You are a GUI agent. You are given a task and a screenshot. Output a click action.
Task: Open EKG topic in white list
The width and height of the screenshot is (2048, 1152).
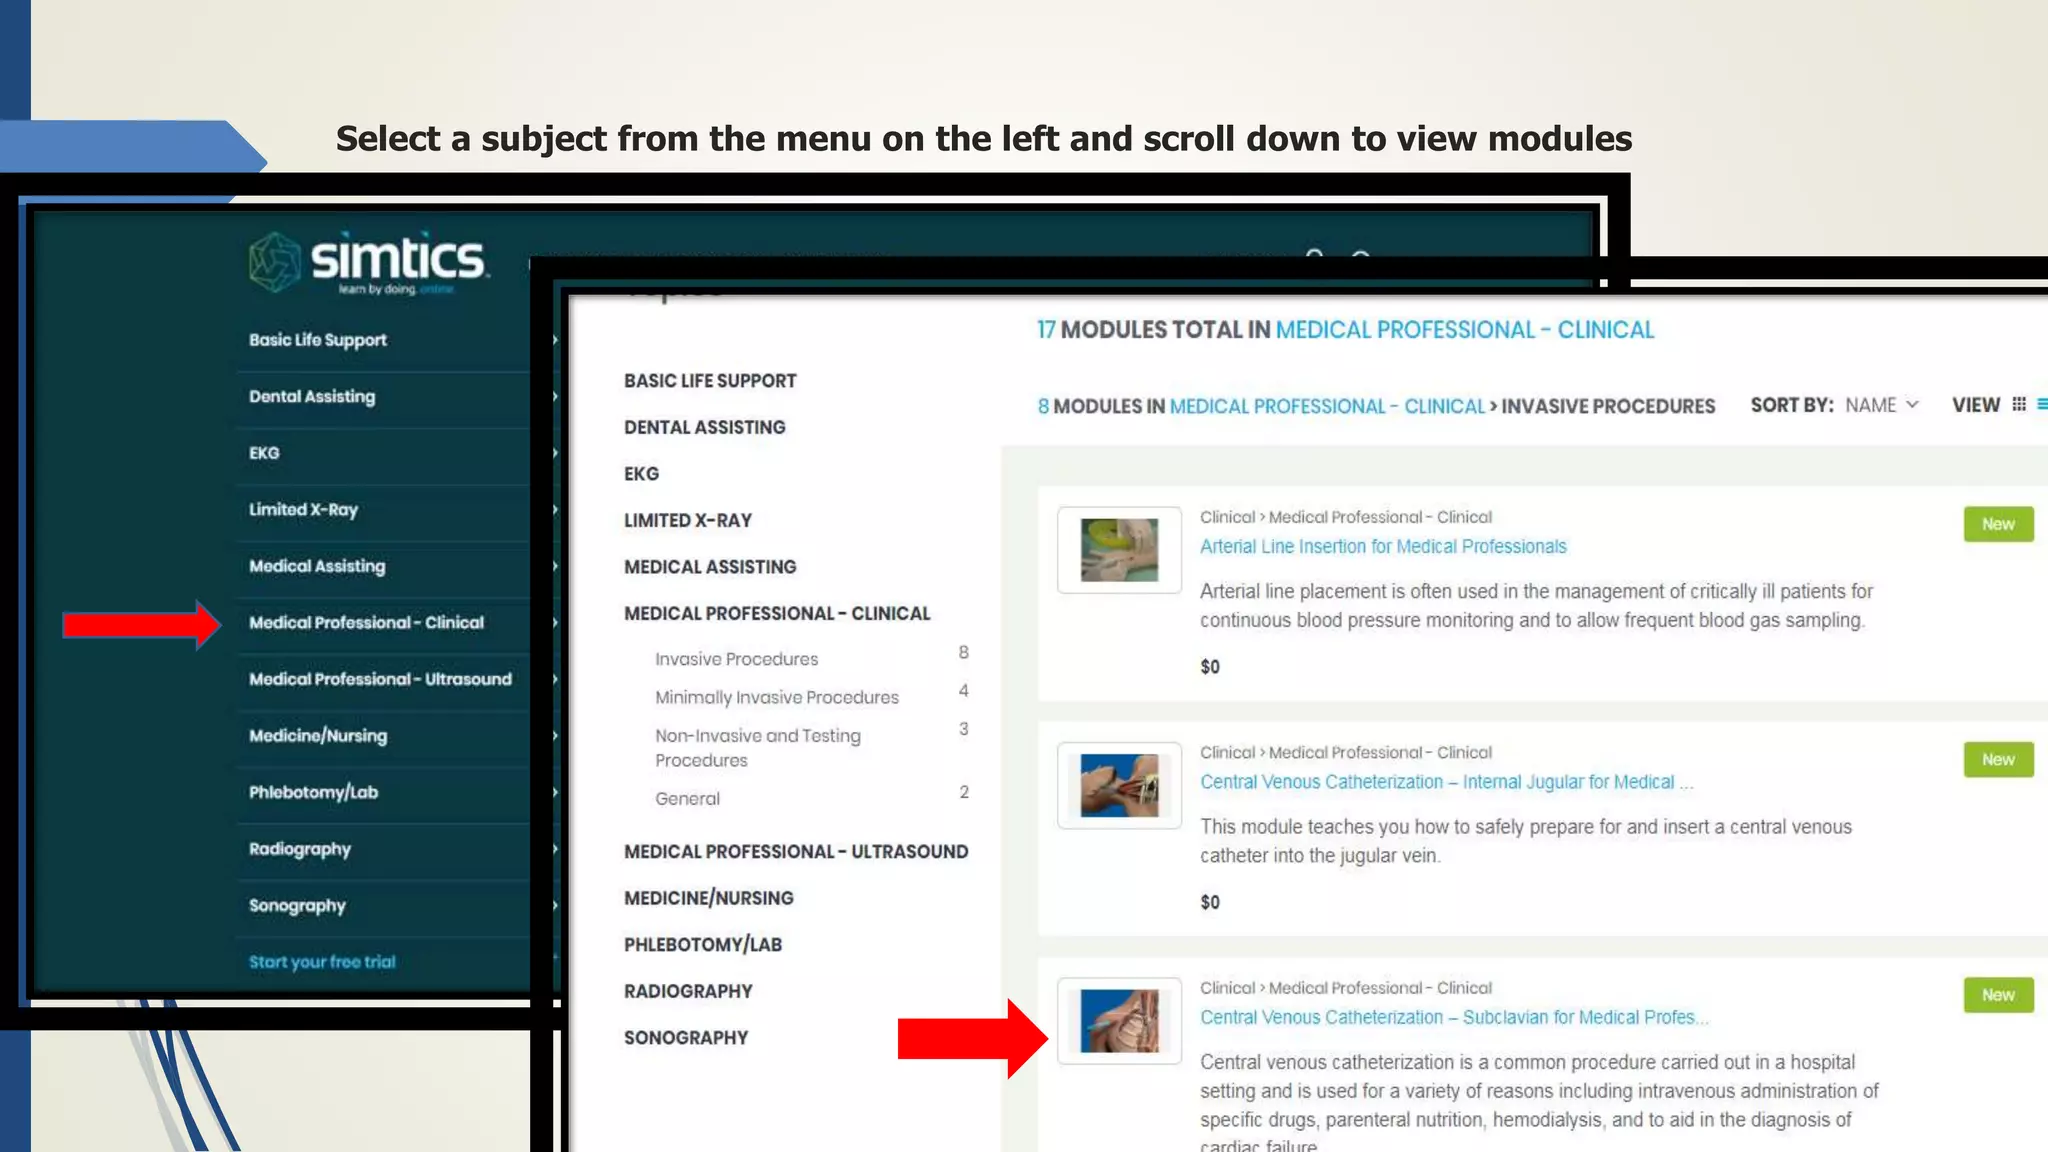641,474
